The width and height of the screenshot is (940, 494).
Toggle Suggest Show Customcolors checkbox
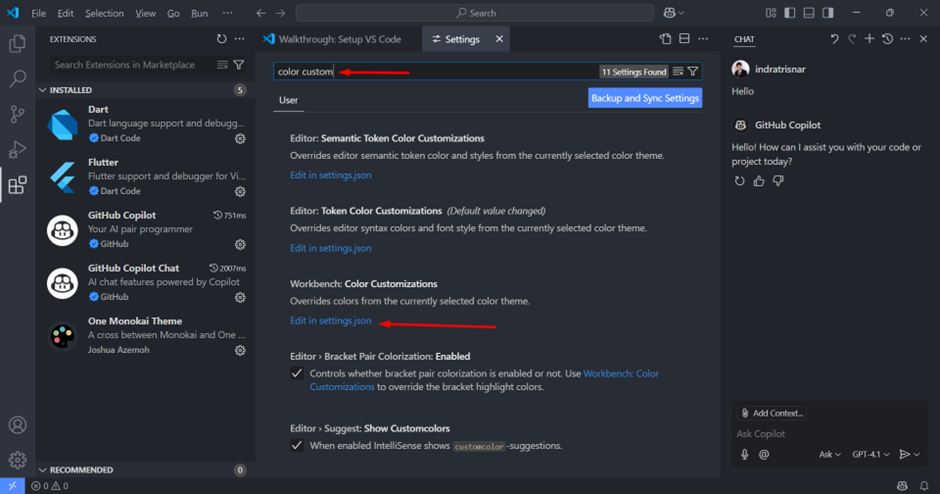[x=297, y=445]
